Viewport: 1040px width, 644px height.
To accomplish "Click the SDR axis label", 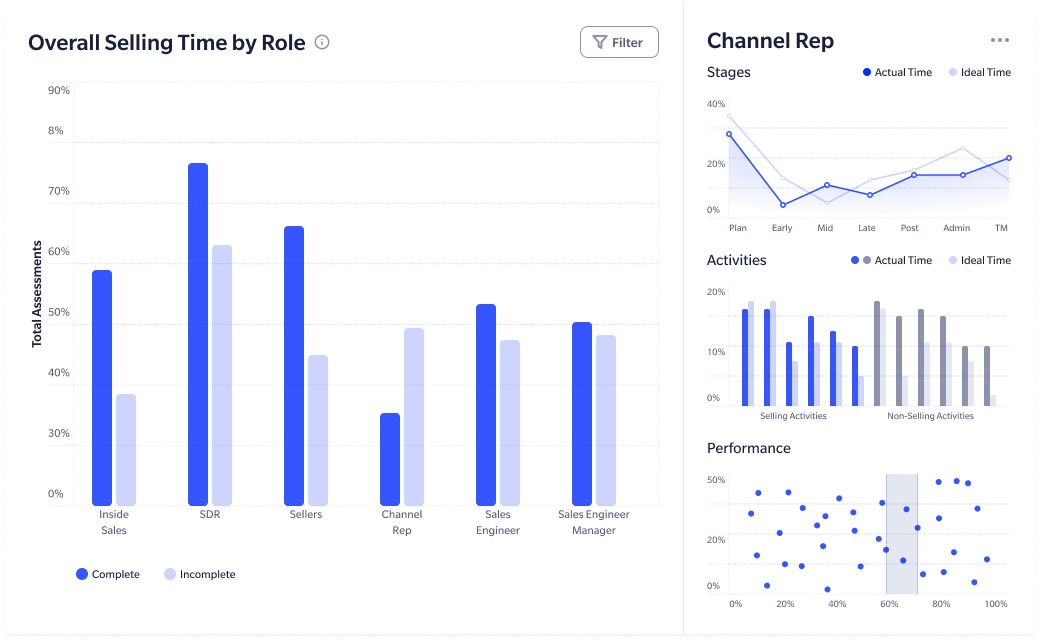I will pyautogui.click(x=210, y=515).
